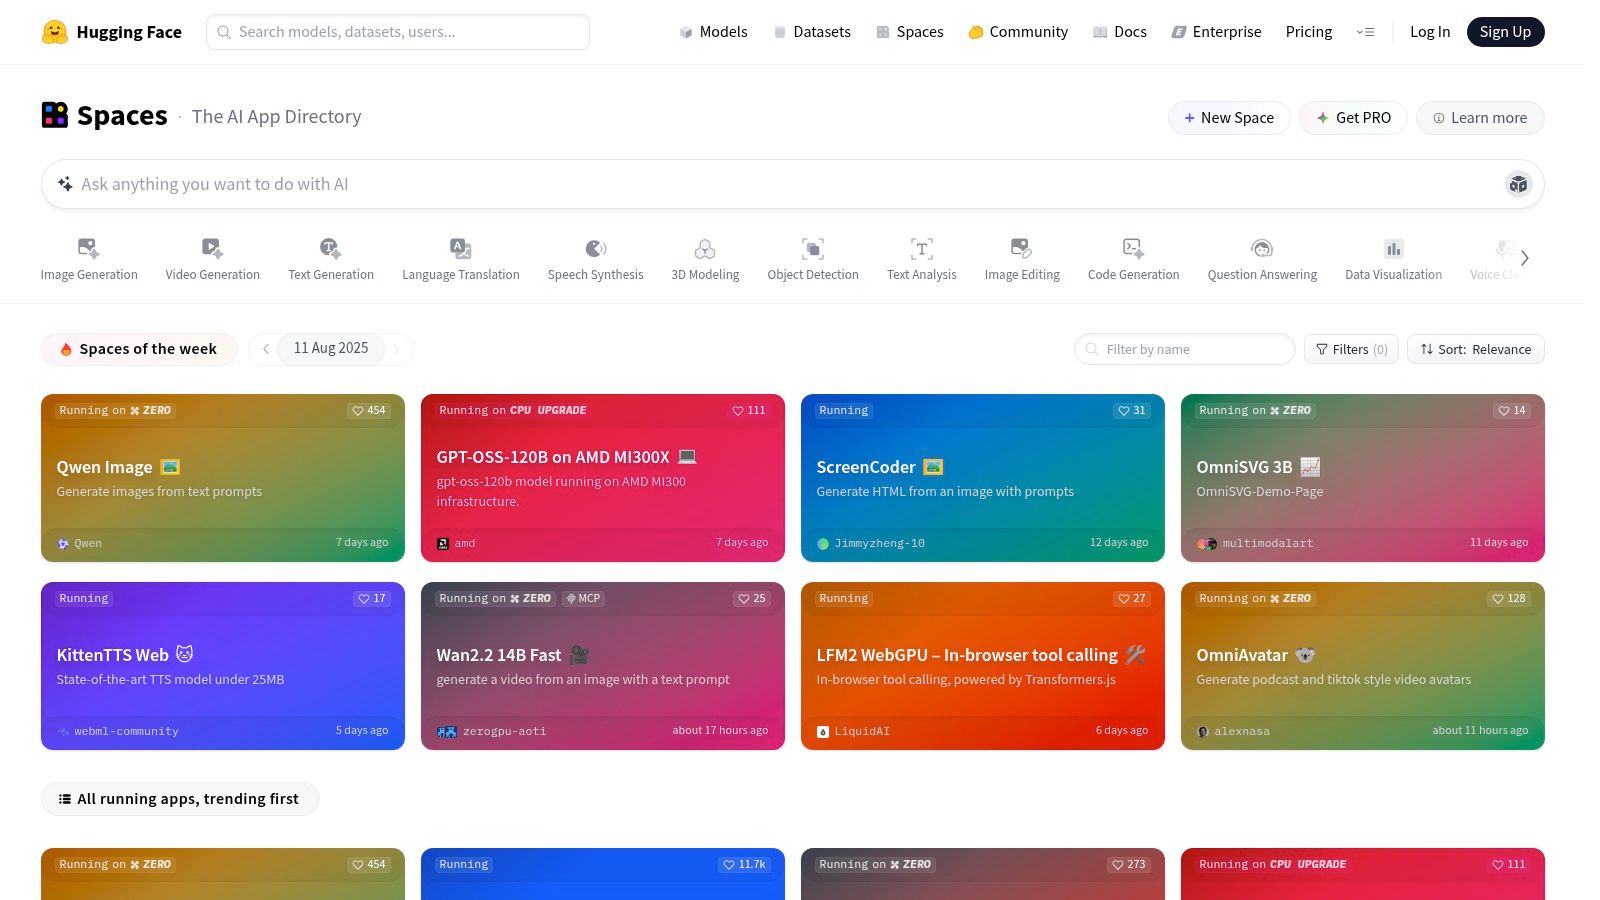Open the Spaces nav item
Image resolution: width=1600 pixels, height=900 pixels.
pos(910,32)
